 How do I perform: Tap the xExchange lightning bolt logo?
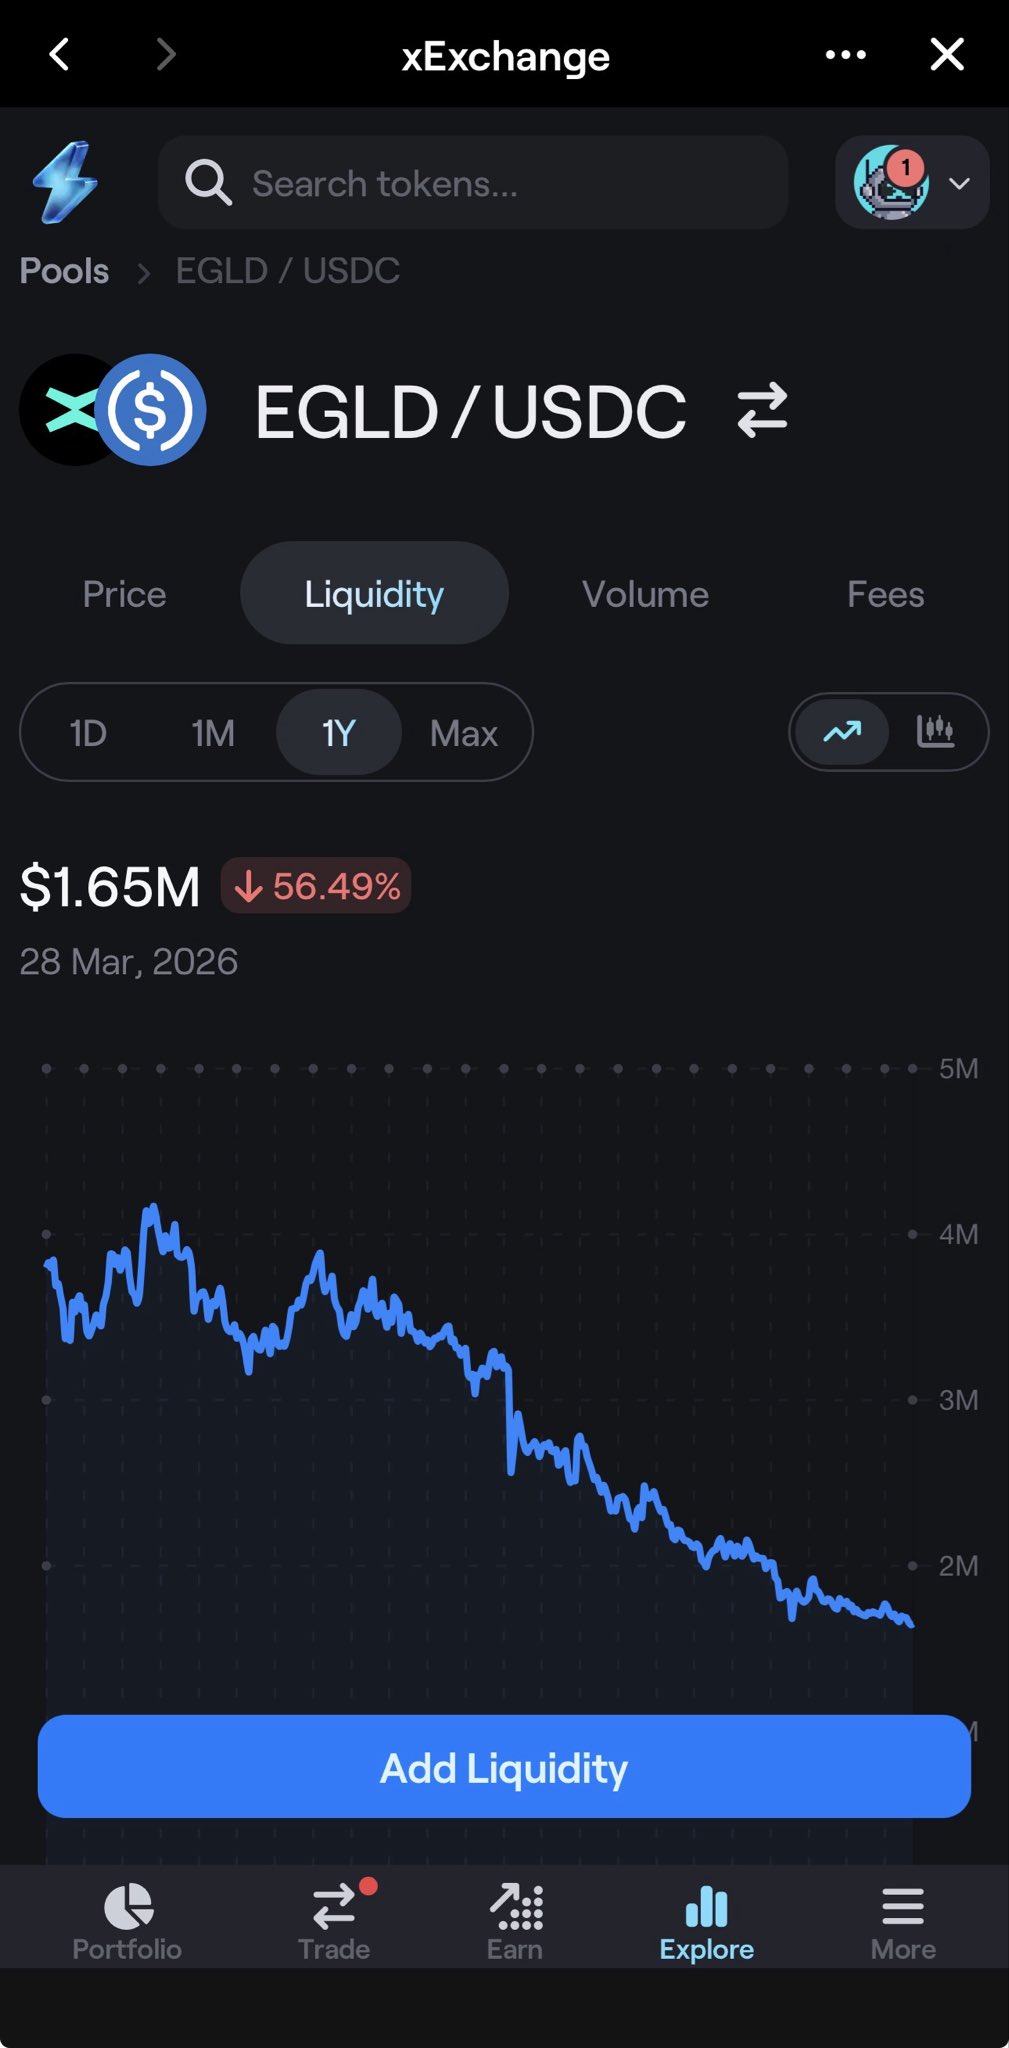tap(66, 182)
